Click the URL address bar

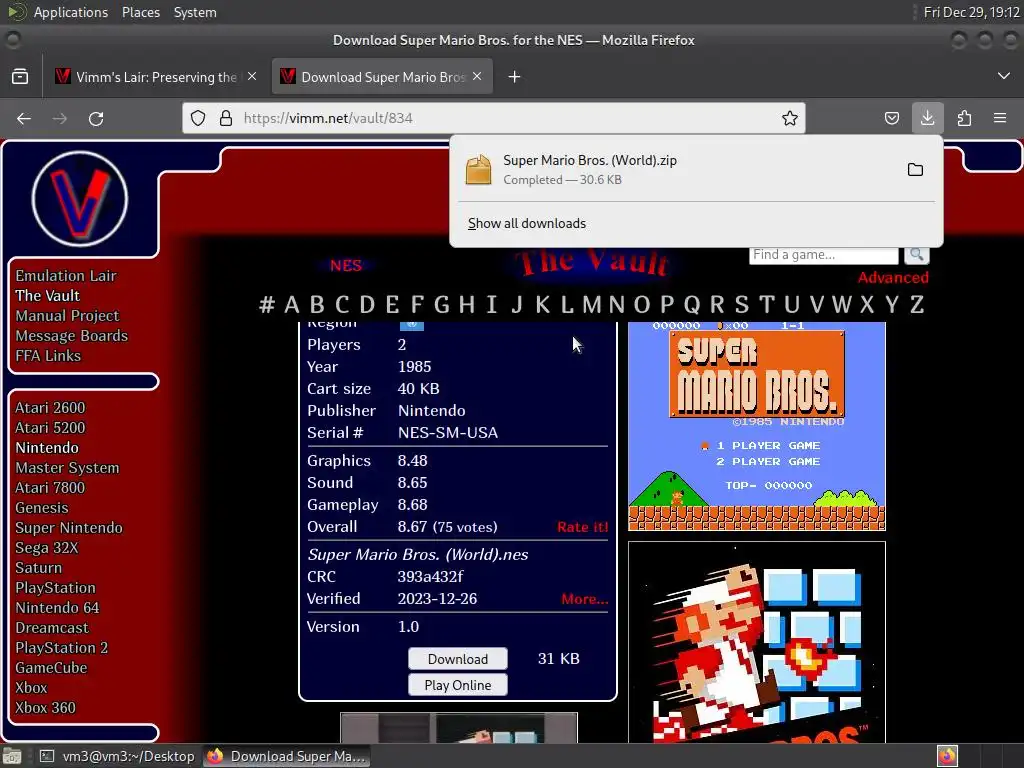(x=496, y=118)
